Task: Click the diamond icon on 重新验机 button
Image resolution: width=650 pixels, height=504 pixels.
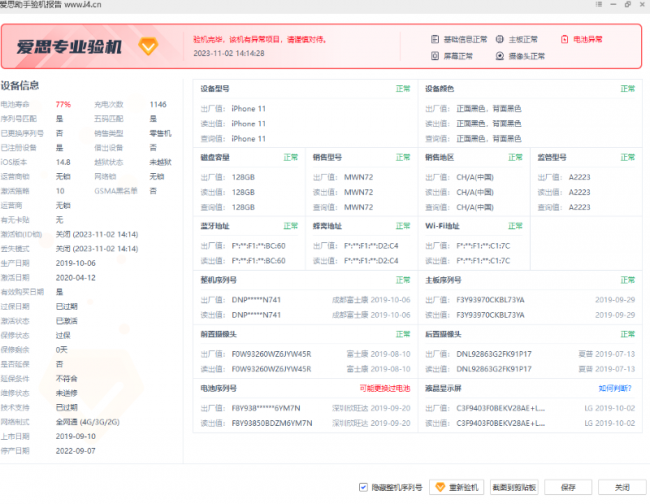Action: [440, 487]
